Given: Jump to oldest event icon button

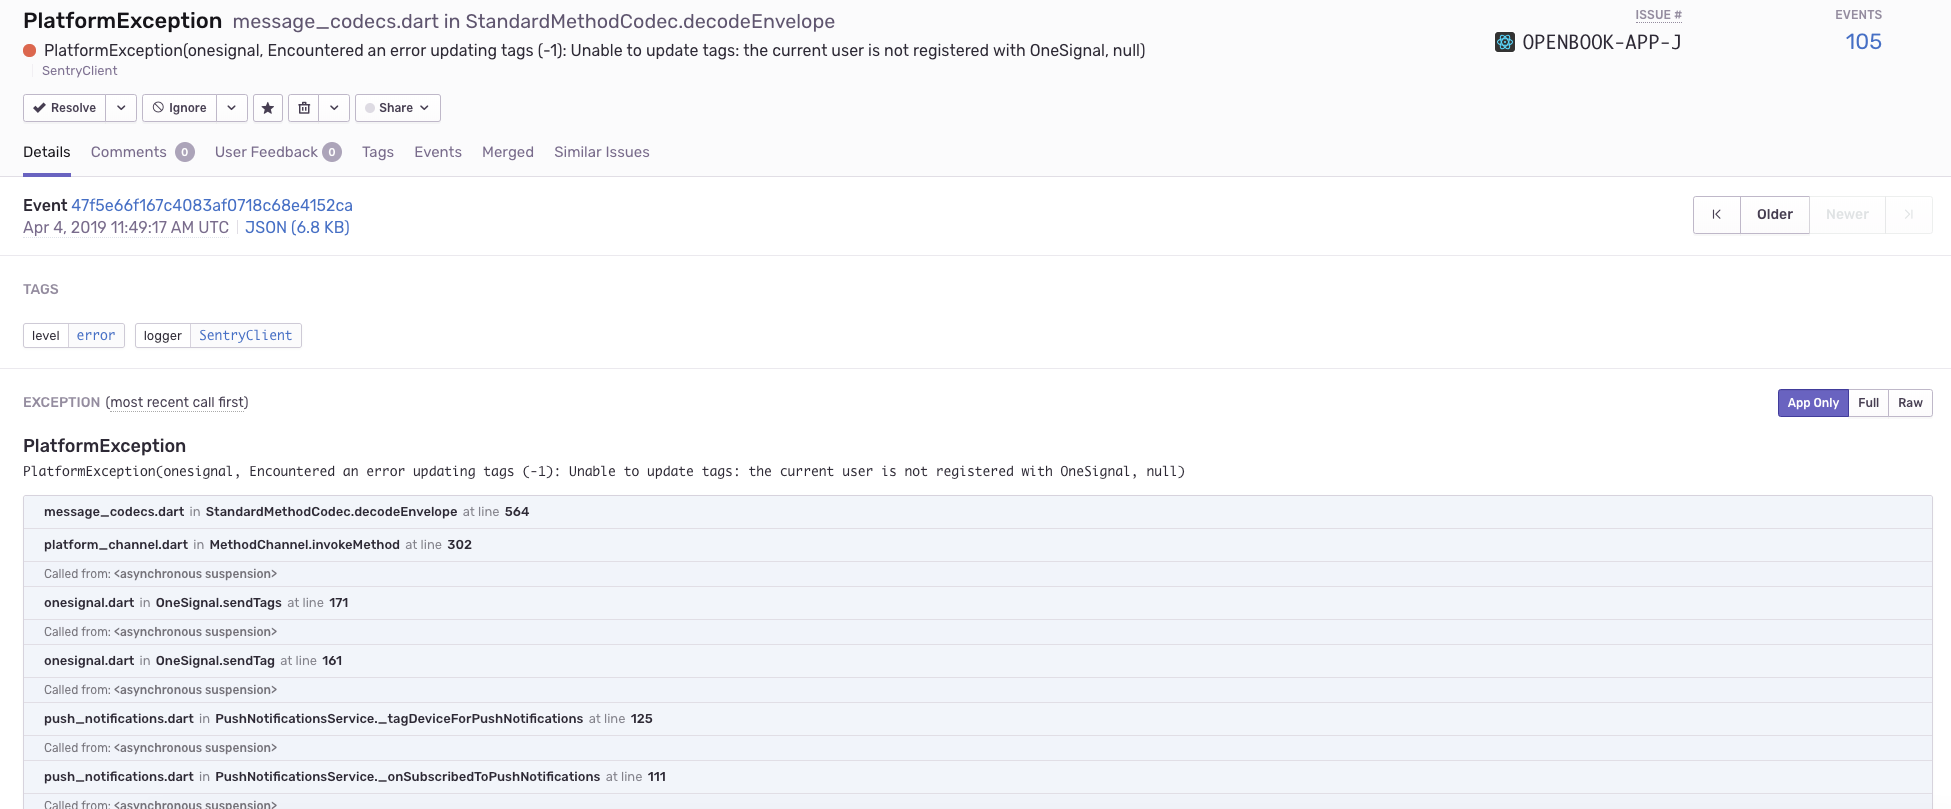Looking at the screenshot, I should click(1717, 215).
